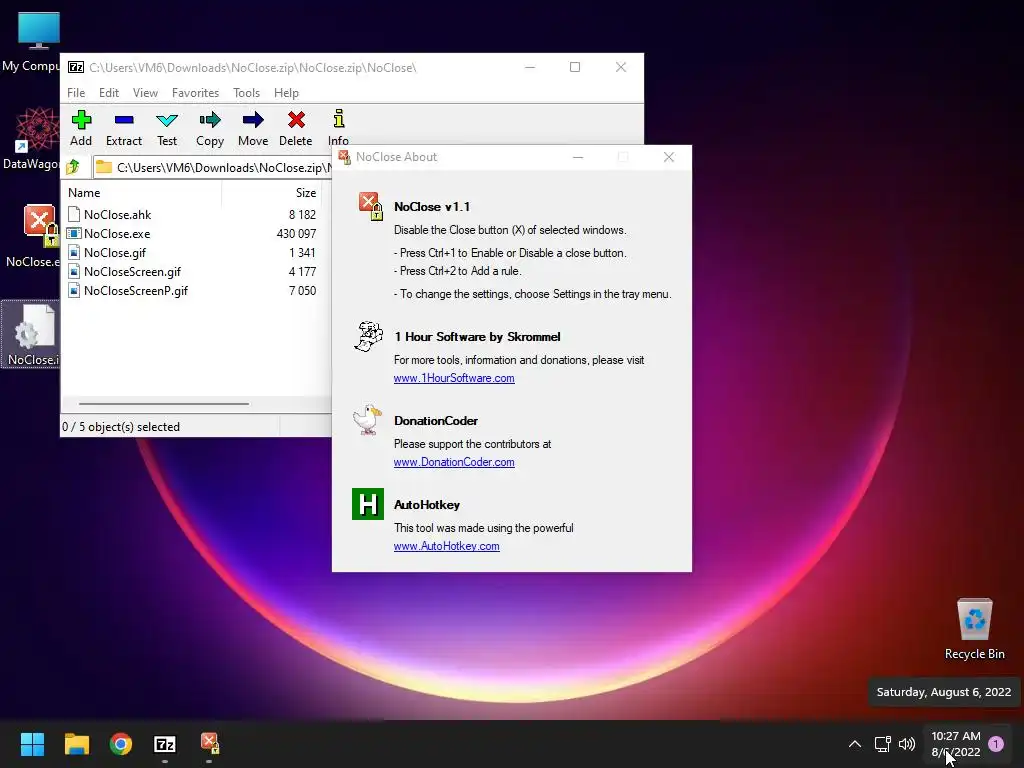The width and height of the screenshot is (1024, 768).
Task: Click the NoClose logo icon in About
Action: [x=370, y=206]
